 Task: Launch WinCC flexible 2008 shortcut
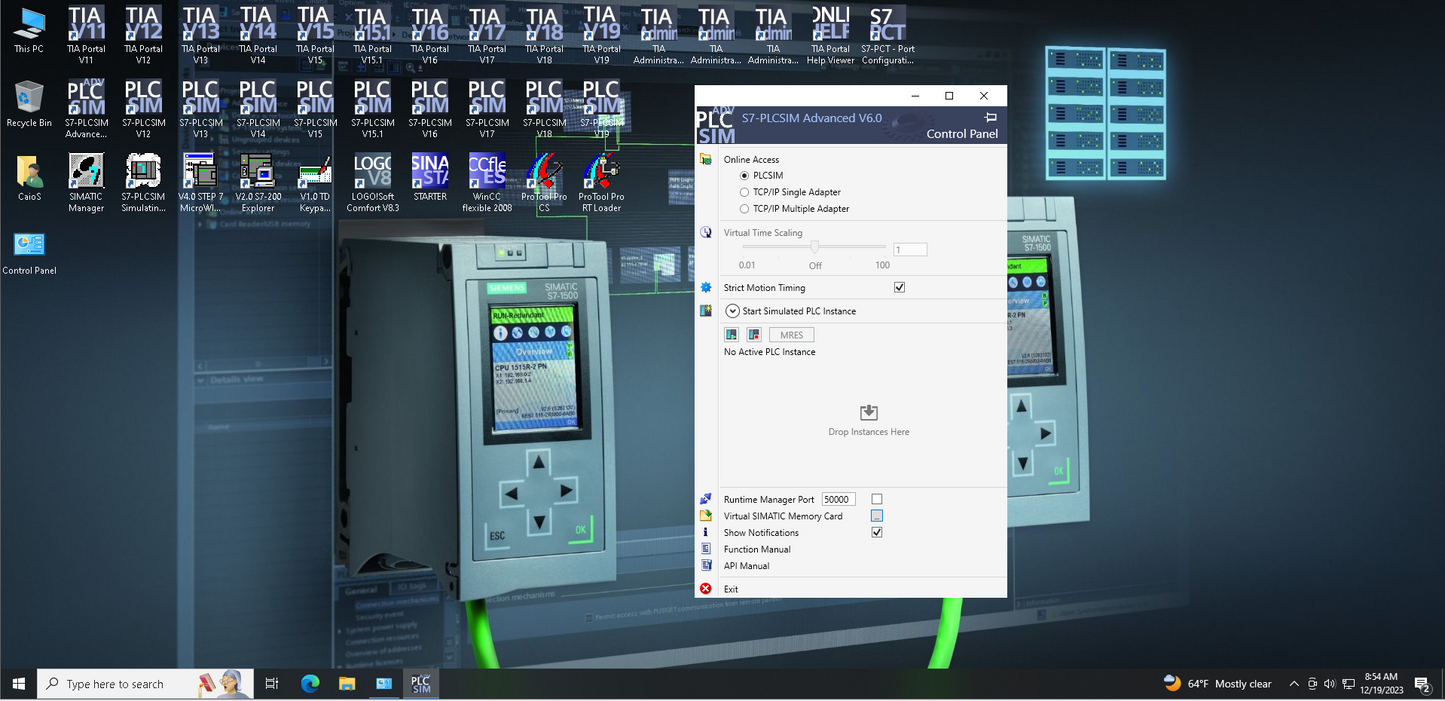tap(487, 181)
